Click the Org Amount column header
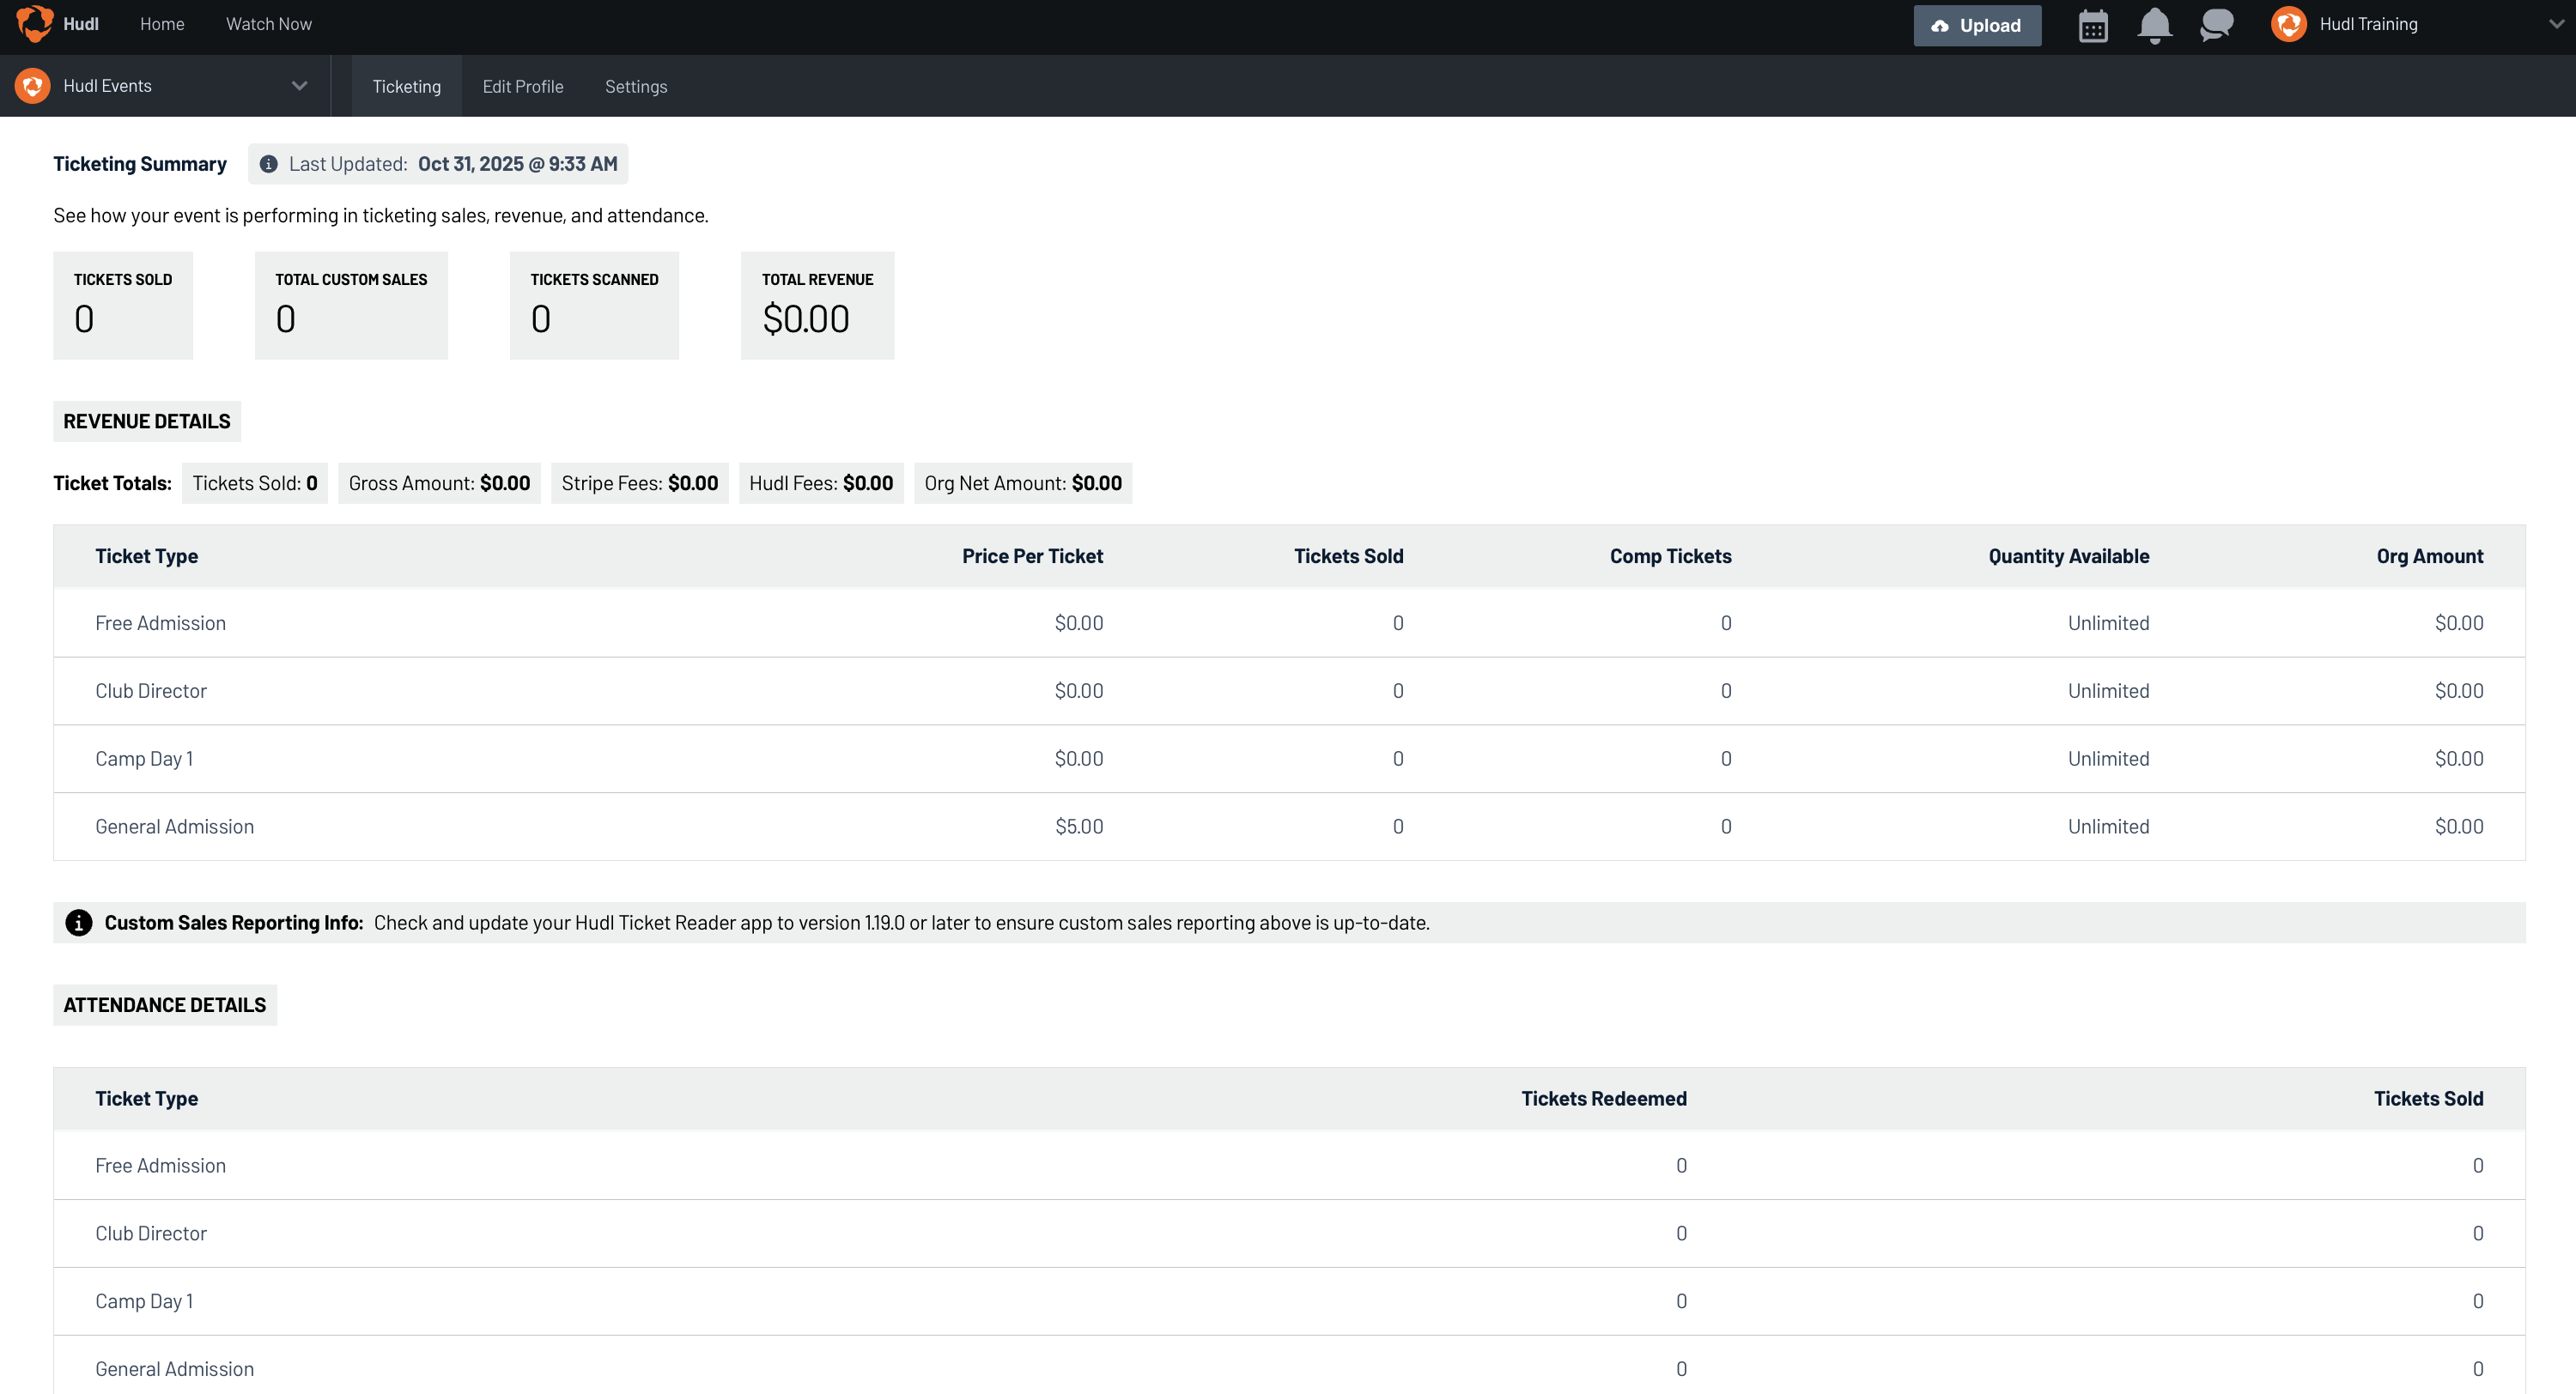 [2429, 556]
